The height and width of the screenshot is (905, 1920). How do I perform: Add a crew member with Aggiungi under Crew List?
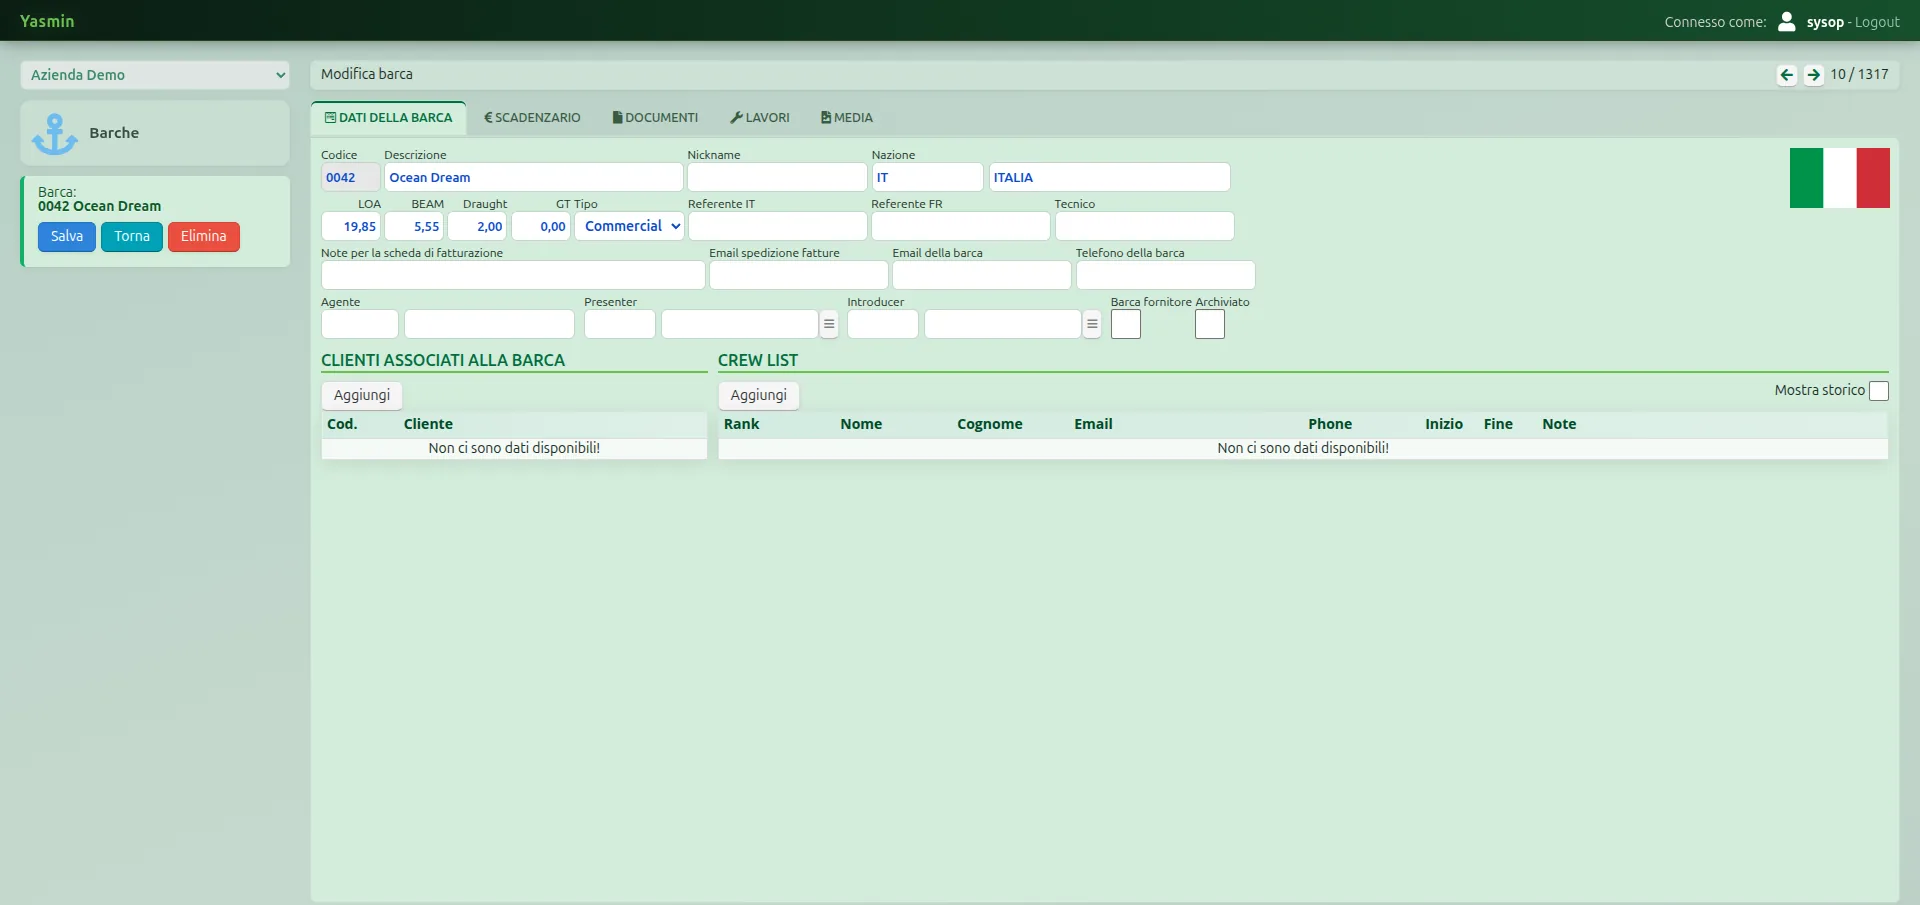759,395
